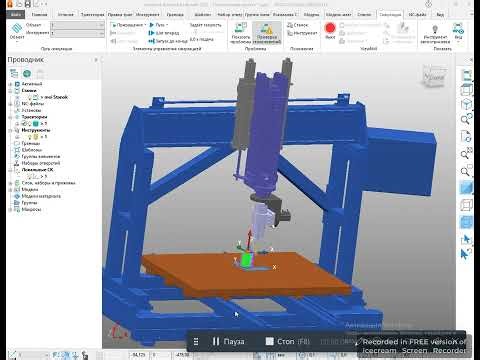Screen dimensions: 480x360
Task: Click the cursor selection arrow icon
Action: tap(466, 239)
